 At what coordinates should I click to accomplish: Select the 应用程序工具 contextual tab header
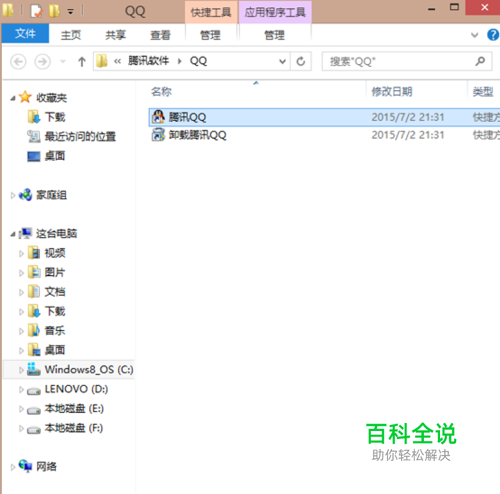tap(275, 12)
